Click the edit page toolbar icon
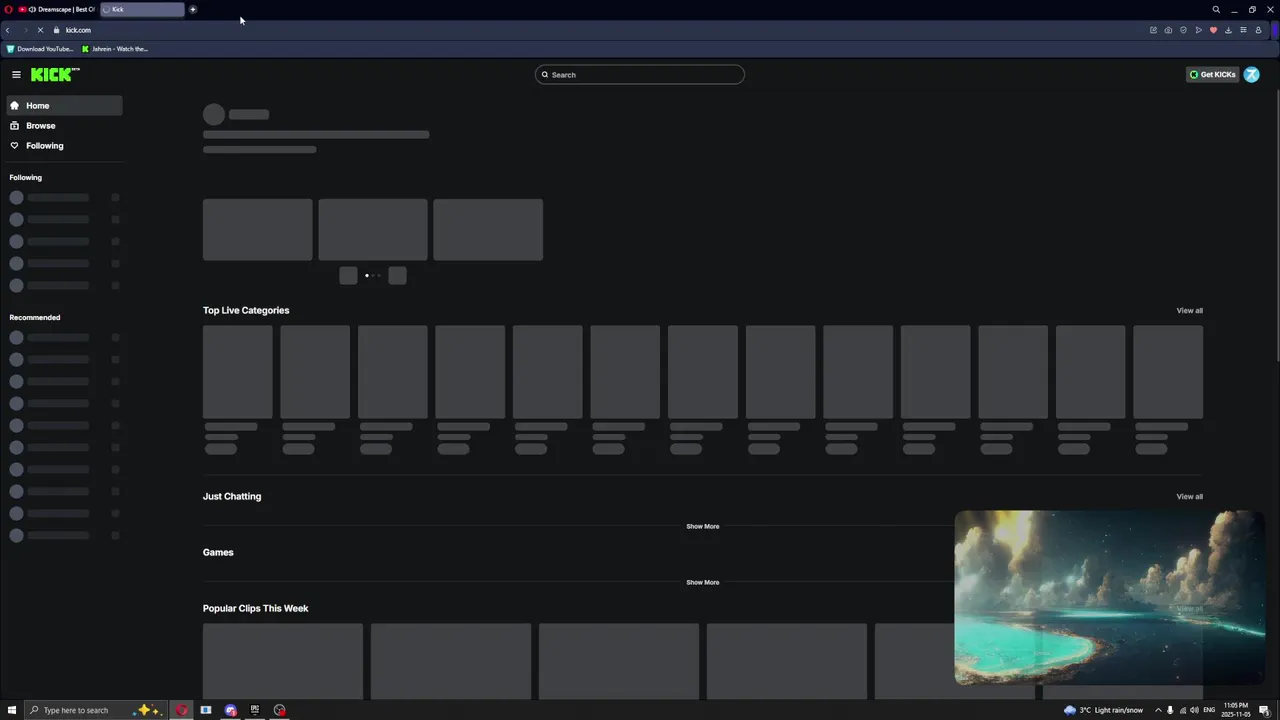The width and height of the screenshot is (1280, 720). tap(1153, 30)
